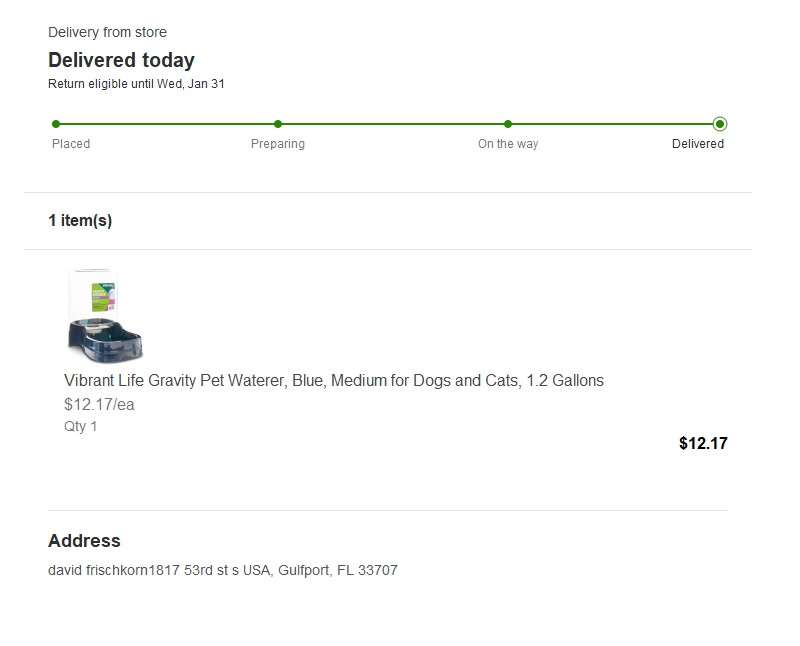Open the pet waterer product thumbnail

(x=105, y=316)
